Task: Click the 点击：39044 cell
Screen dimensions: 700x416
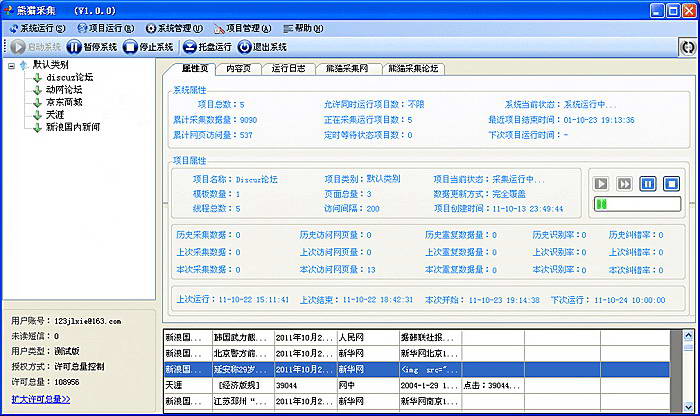Action: click(x=493, y=385)
